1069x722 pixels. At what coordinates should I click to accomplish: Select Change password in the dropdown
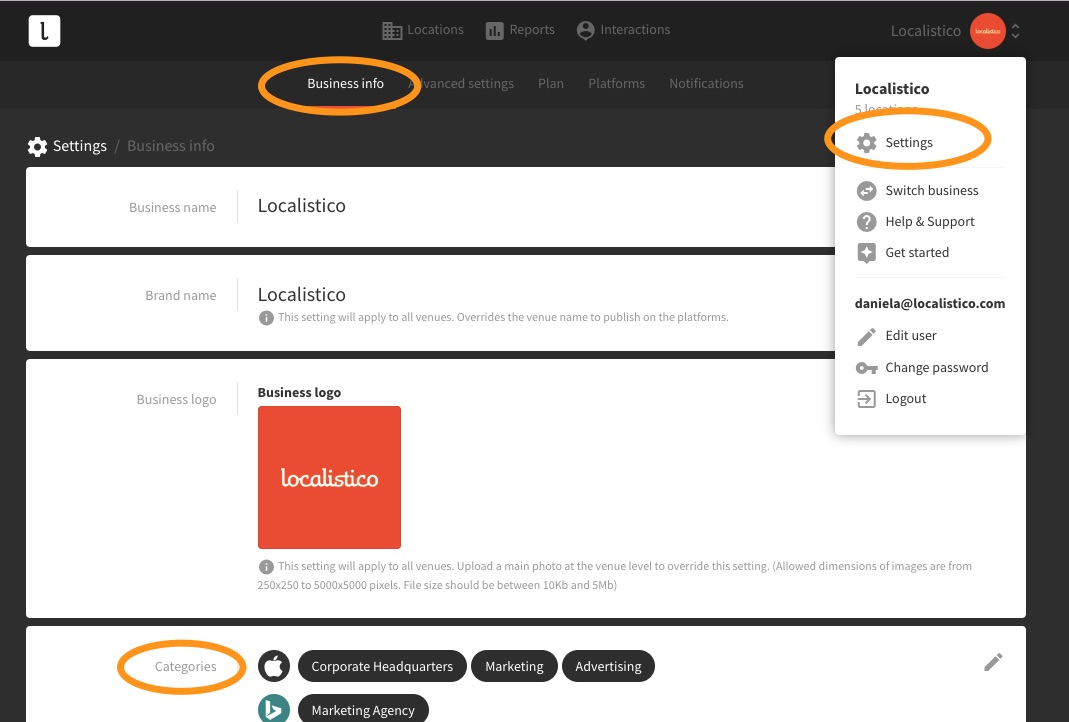(922, 368)
